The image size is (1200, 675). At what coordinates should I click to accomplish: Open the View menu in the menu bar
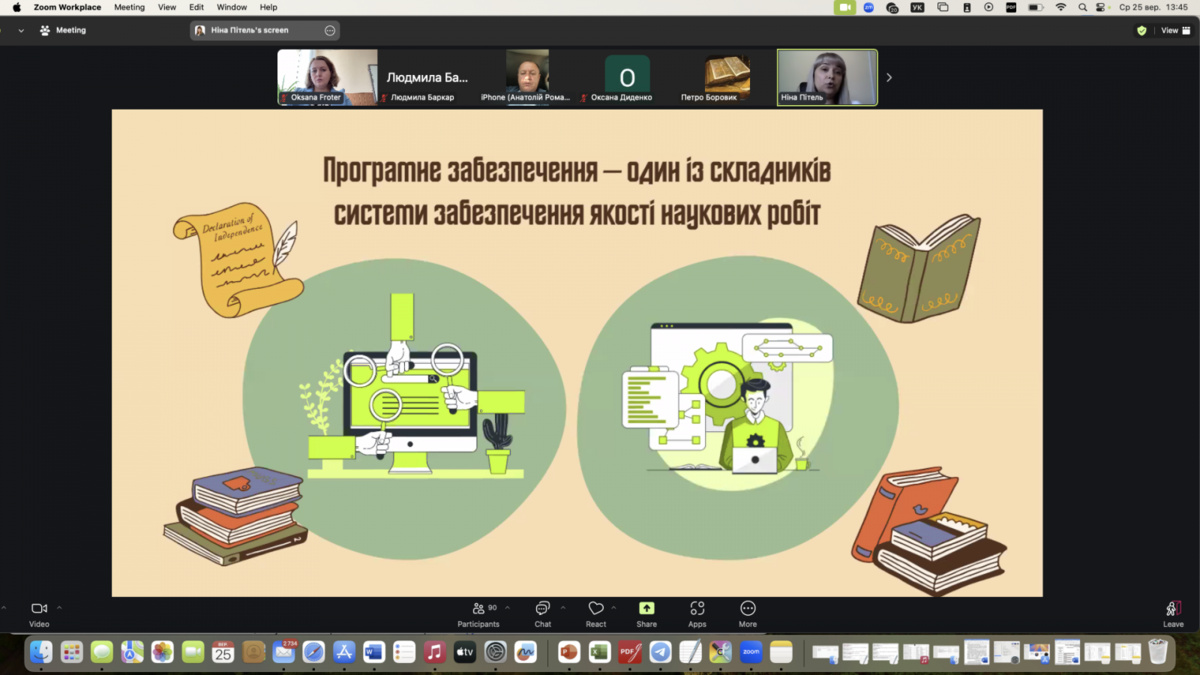167,7
